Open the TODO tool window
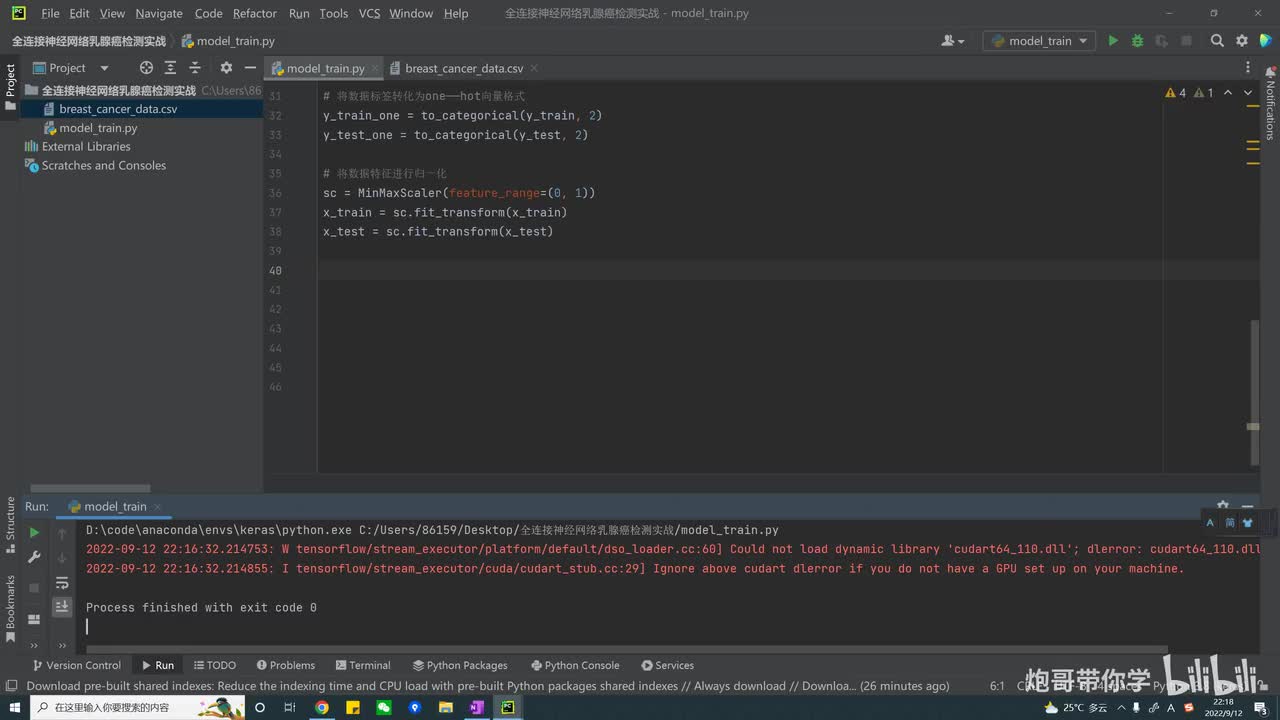This screenshot has width=1280, height=720. tap(215, 665)
